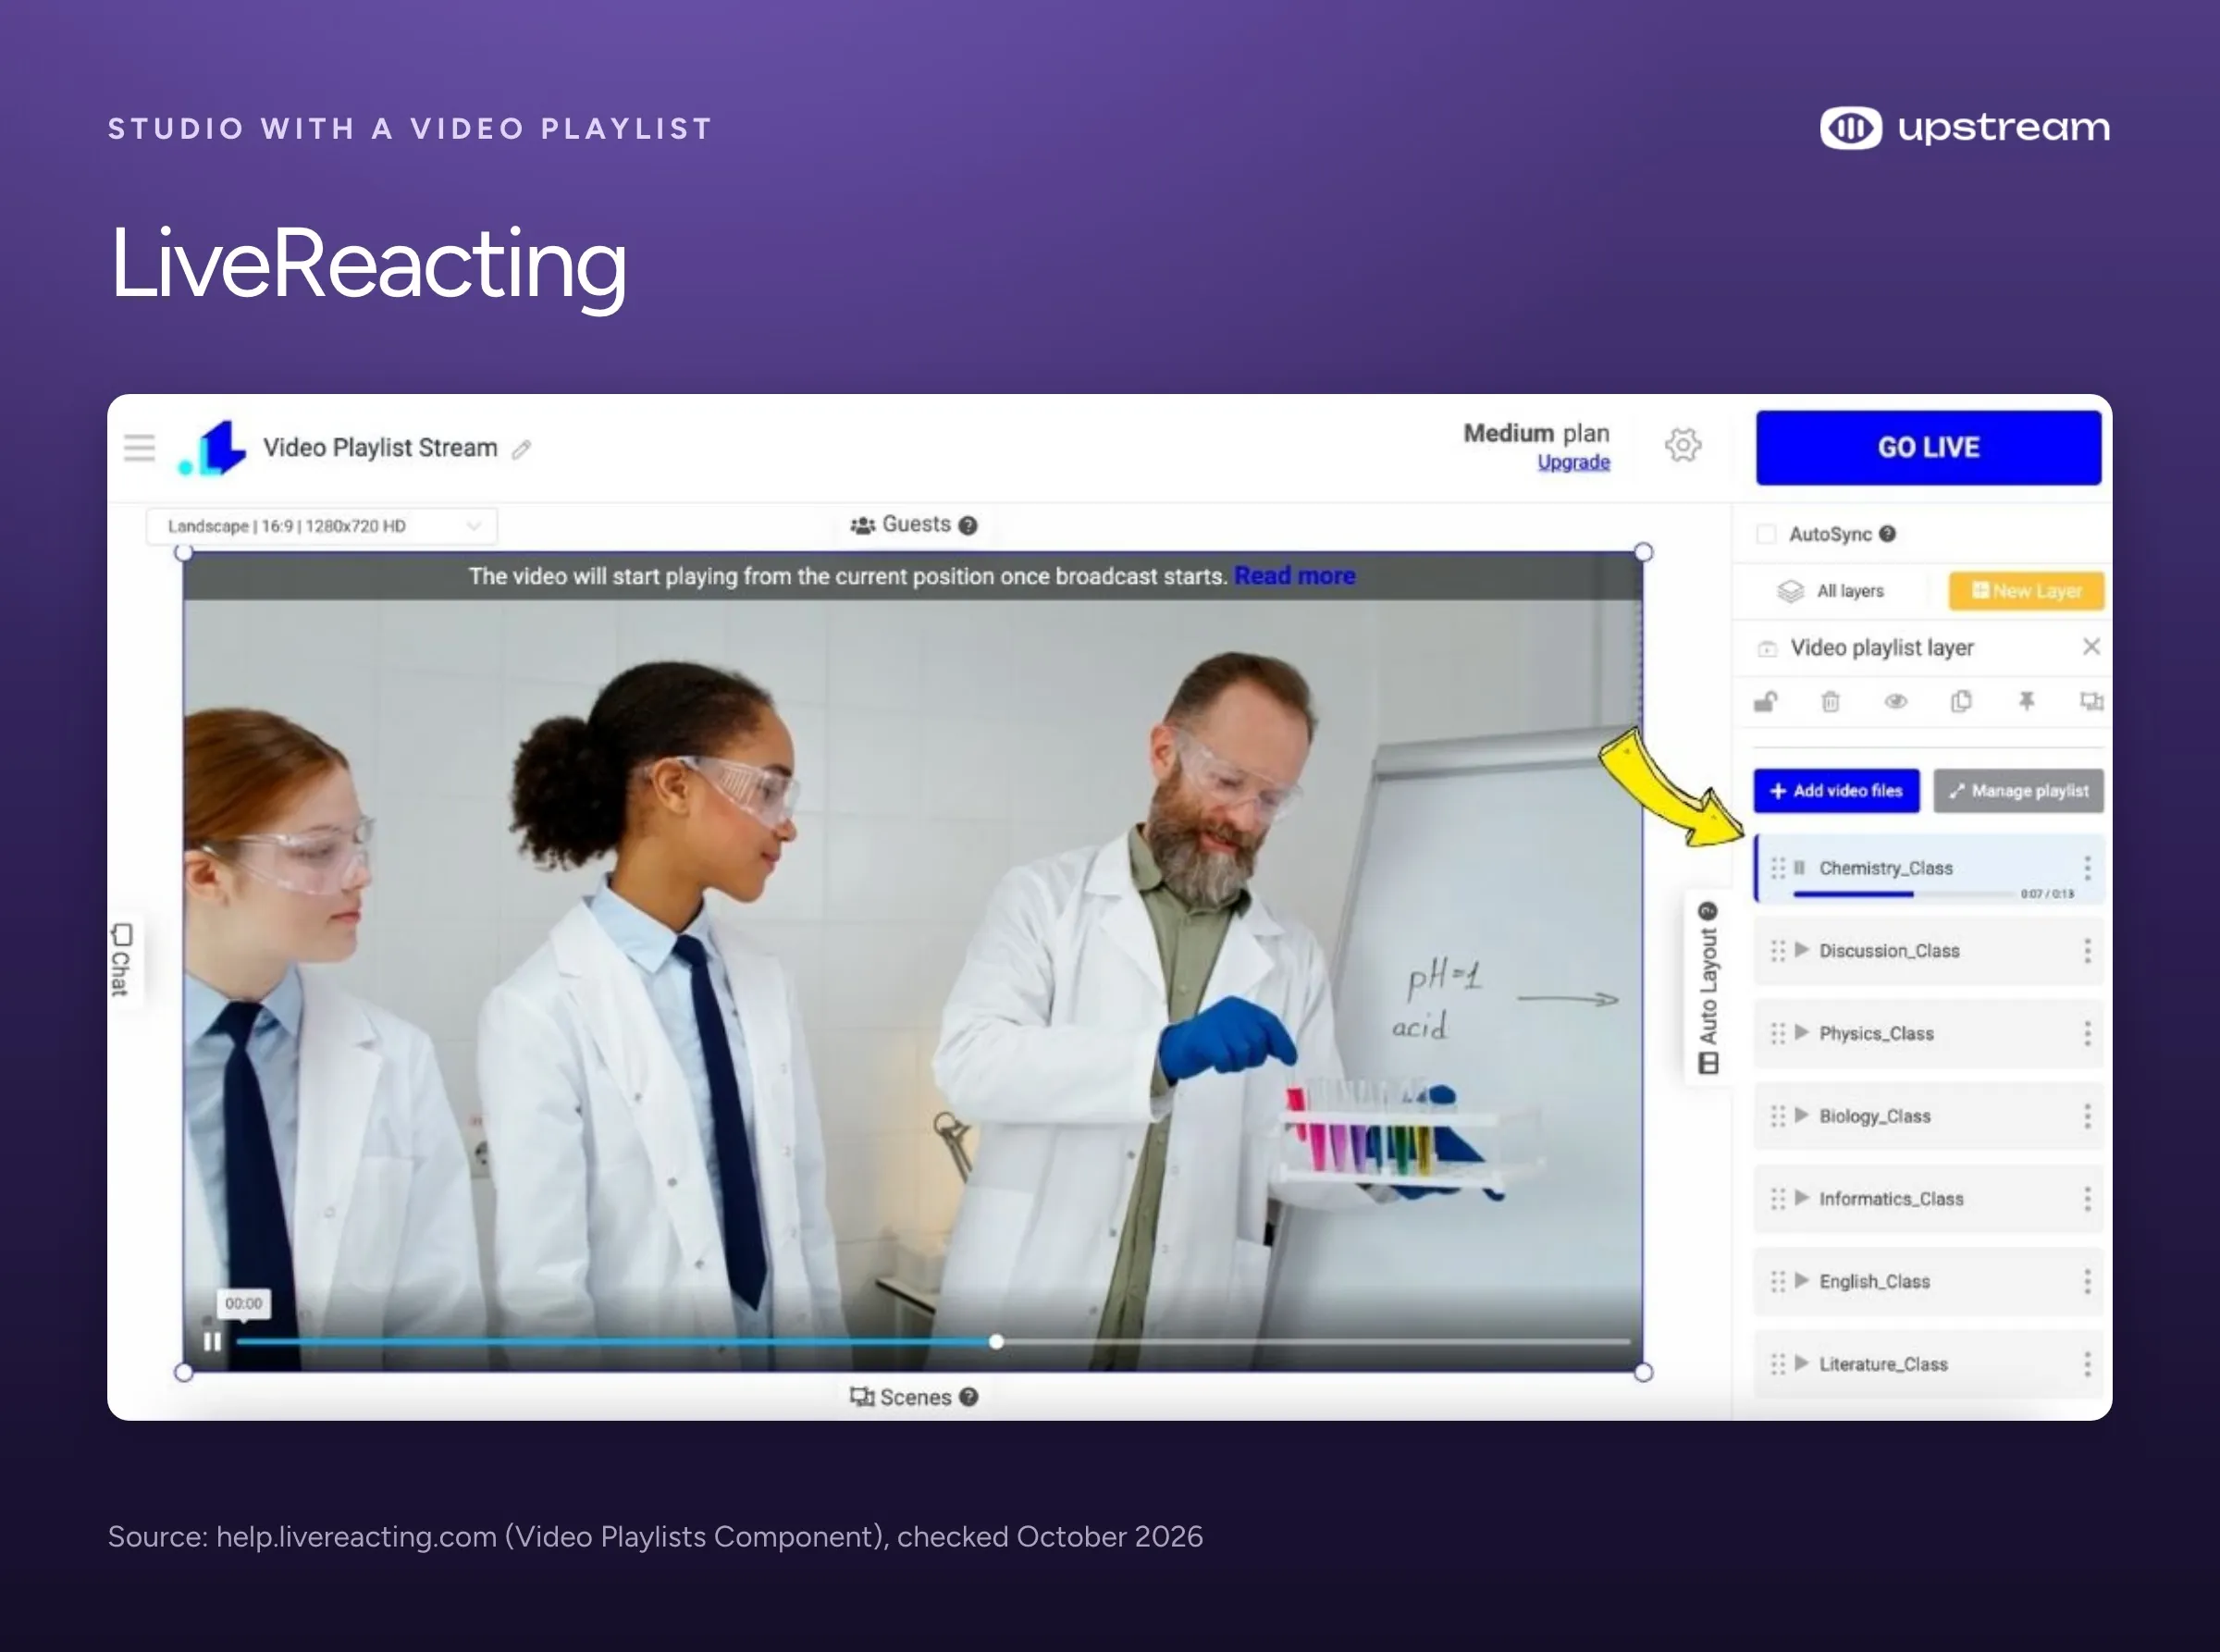Open the hamburger menu icon
The width and height of the screenshot is (2220, 1652).
tap(139, 447)
